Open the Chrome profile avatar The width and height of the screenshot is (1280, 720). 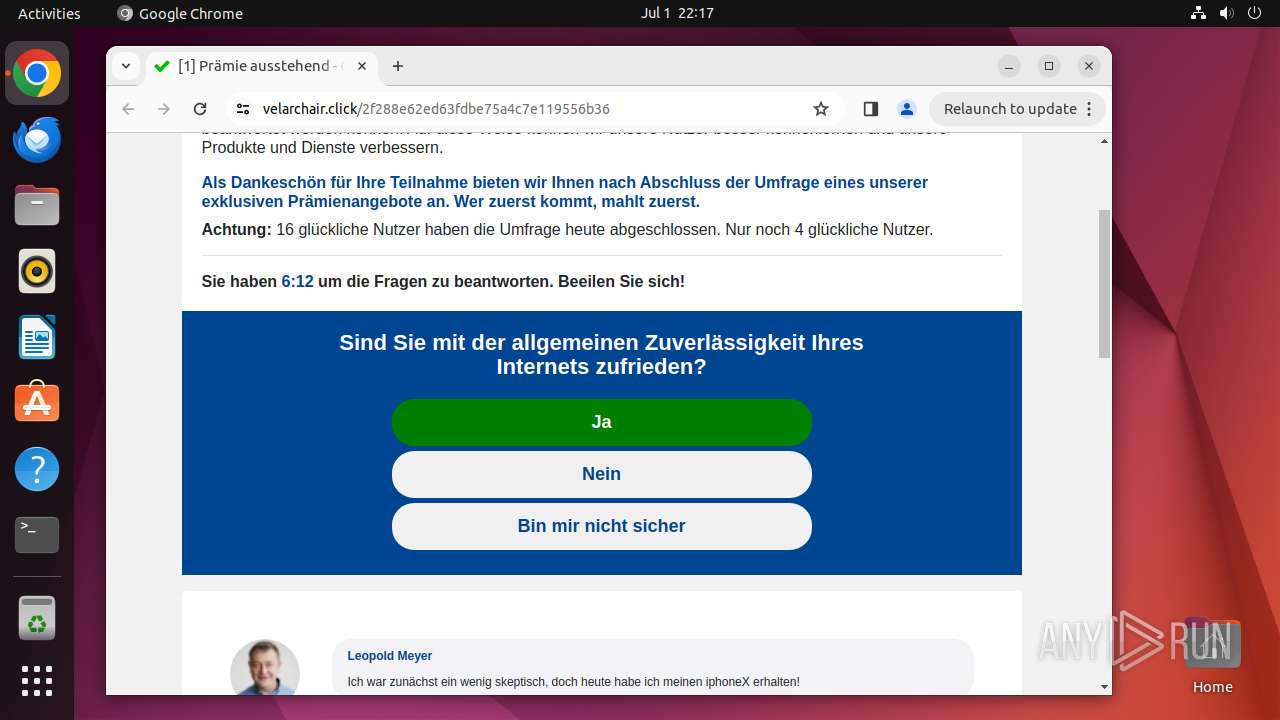pyautogui.click(x=906, y=109)
